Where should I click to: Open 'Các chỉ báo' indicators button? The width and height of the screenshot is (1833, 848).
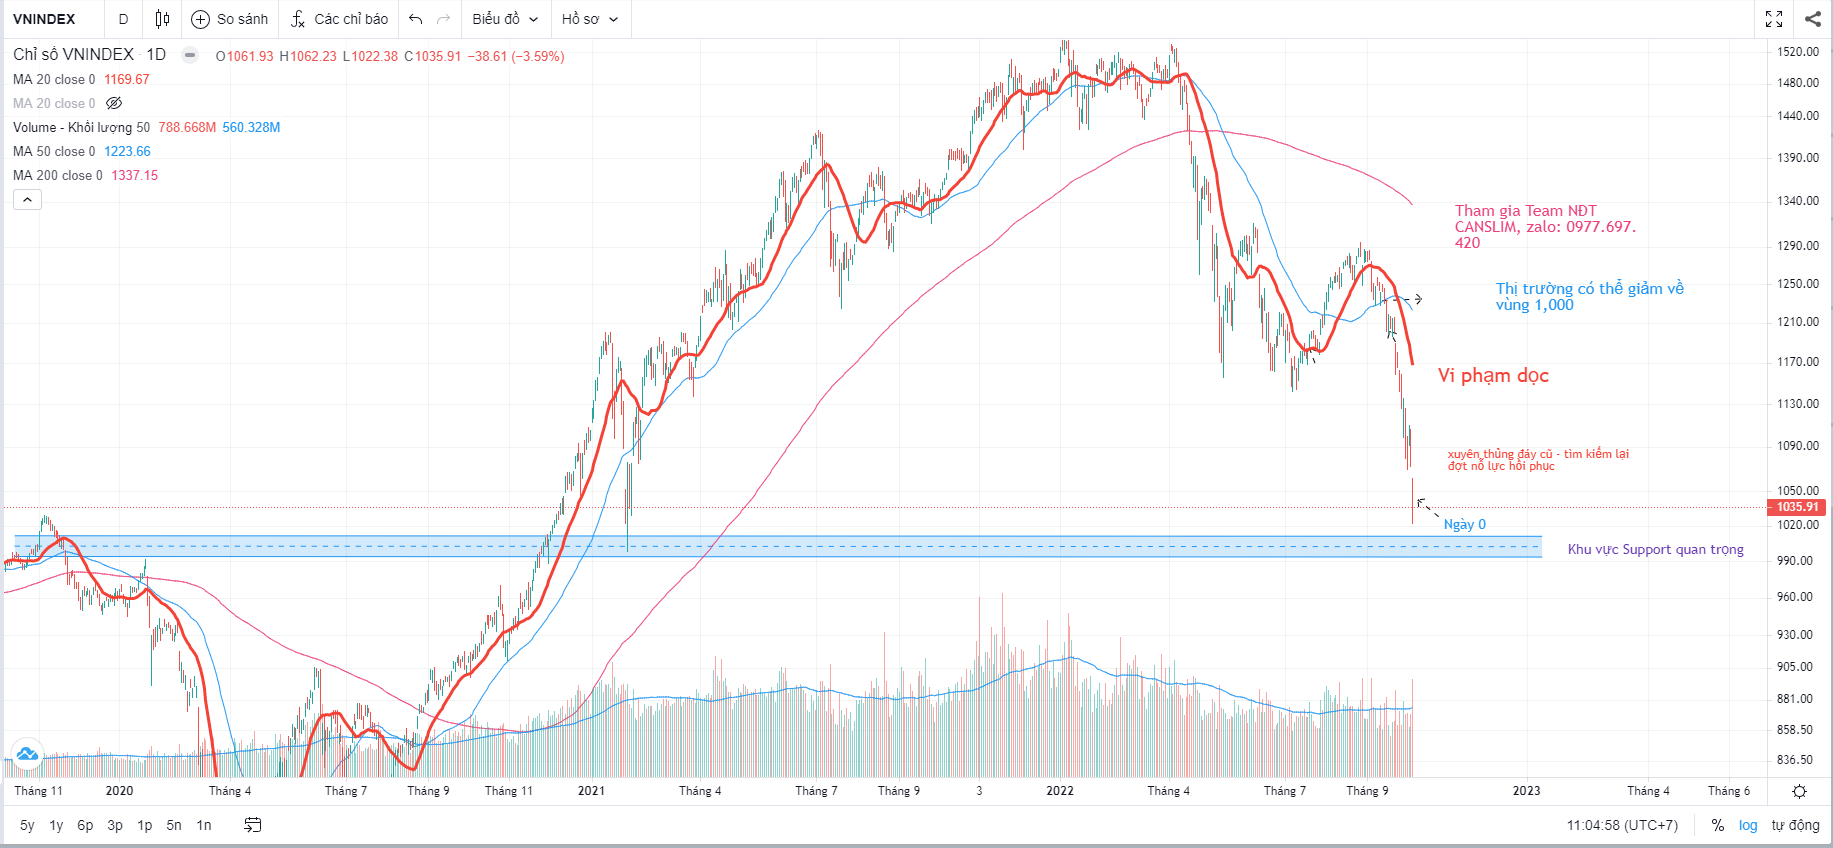tap(340, 19)
